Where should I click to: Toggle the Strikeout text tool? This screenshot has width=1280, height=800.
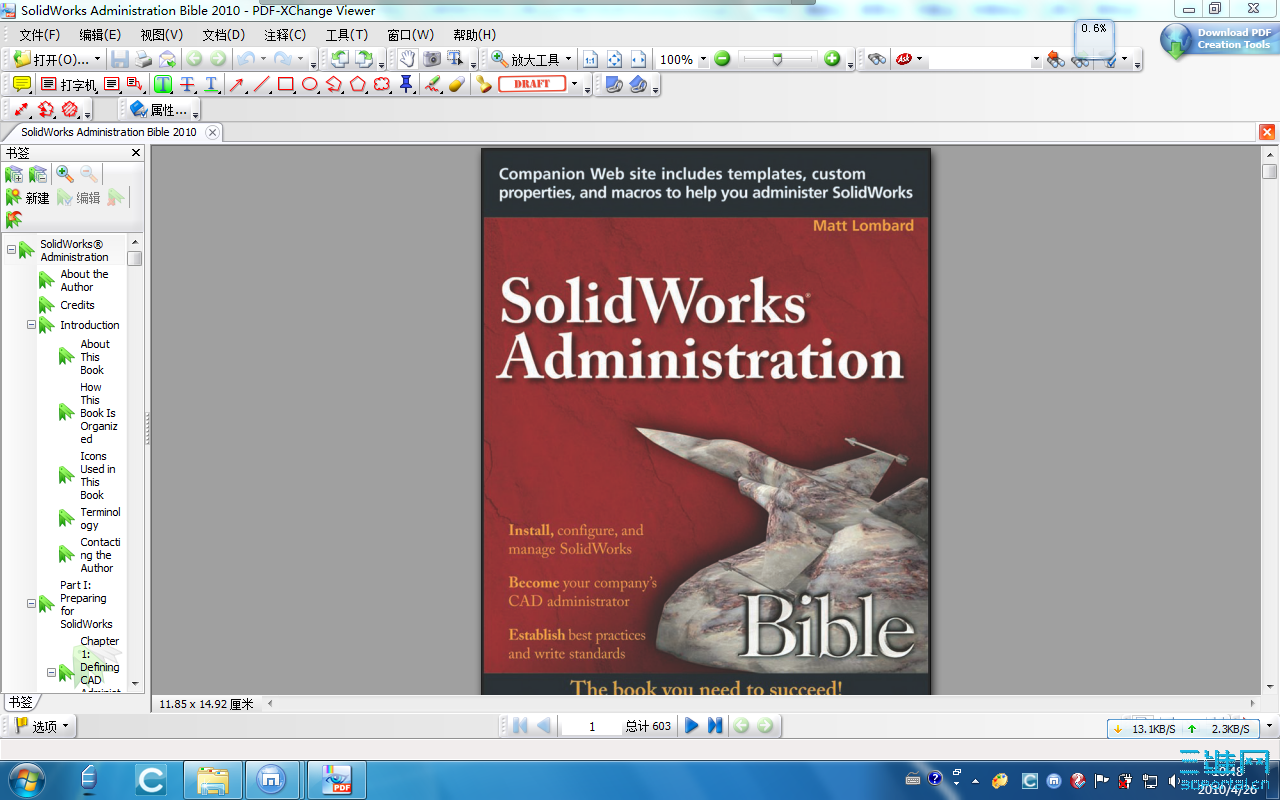tap(187, 84)
